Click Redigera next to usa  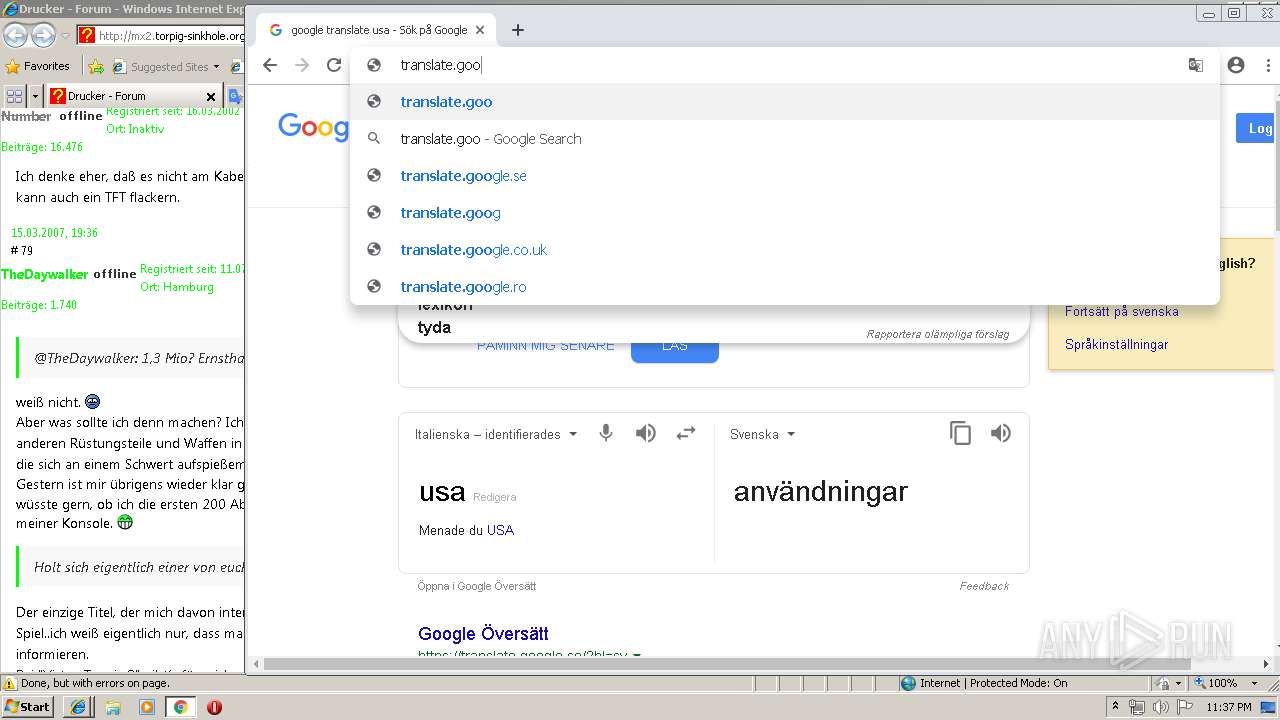tap(494, 497)
